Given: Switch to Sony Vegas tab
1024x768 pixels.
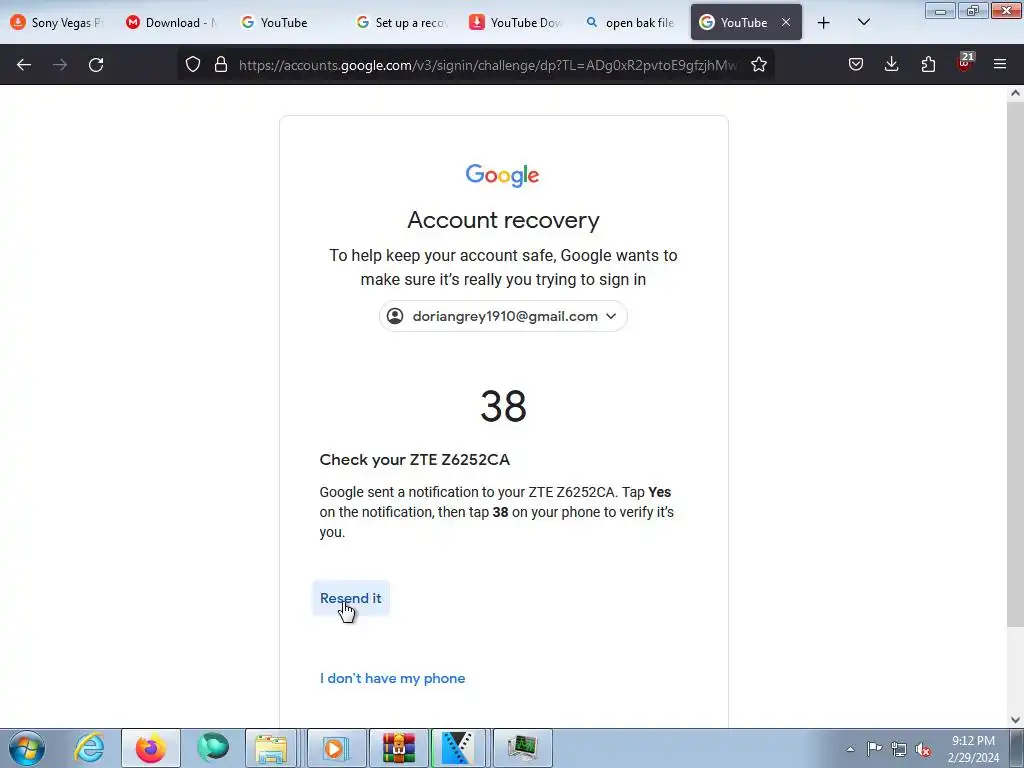Looking at the screenshot, I should click(x=58, y=23).
